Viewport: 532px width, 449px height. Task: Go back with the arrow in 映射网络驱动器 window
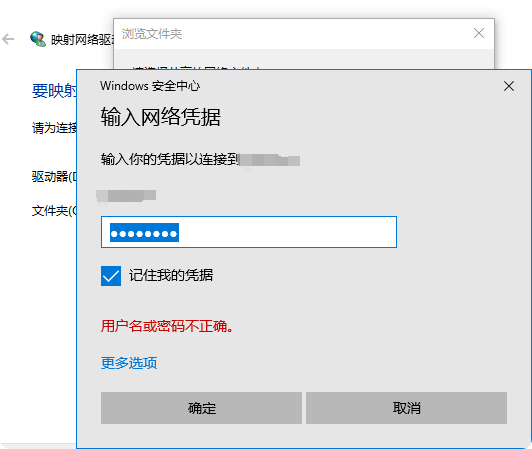[x=8, y=39]
